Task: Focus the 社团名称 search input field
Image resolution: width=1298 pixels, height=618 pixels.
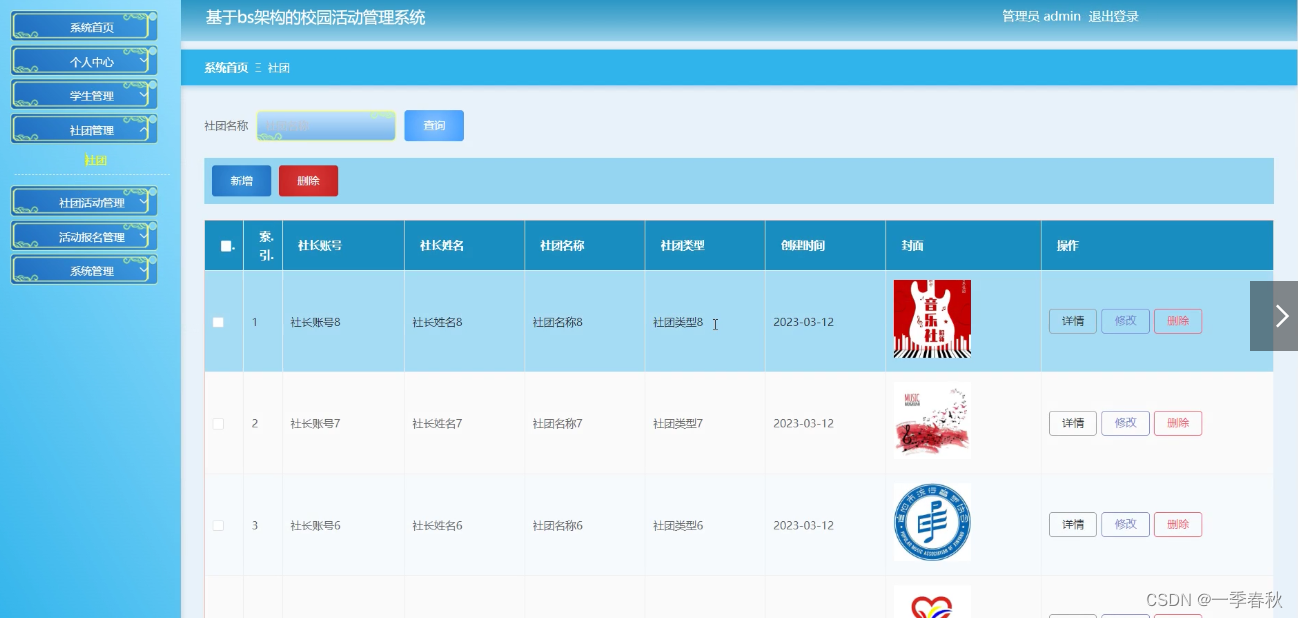Action: point(326,126)
